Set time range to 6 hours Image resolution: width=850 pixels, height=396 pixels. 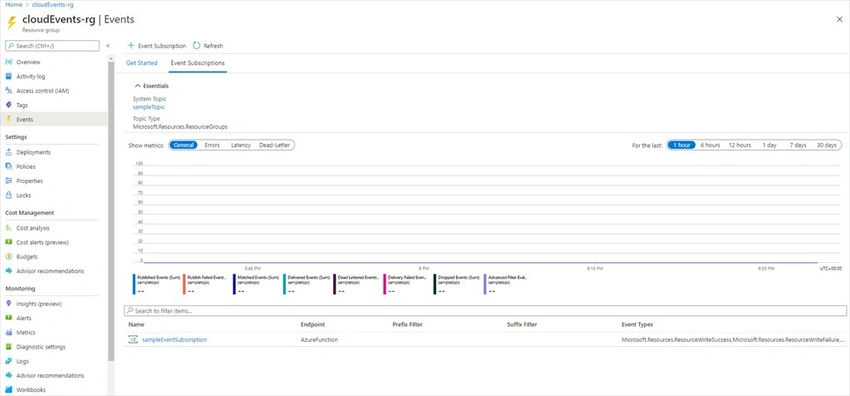[x=710, y=145]
